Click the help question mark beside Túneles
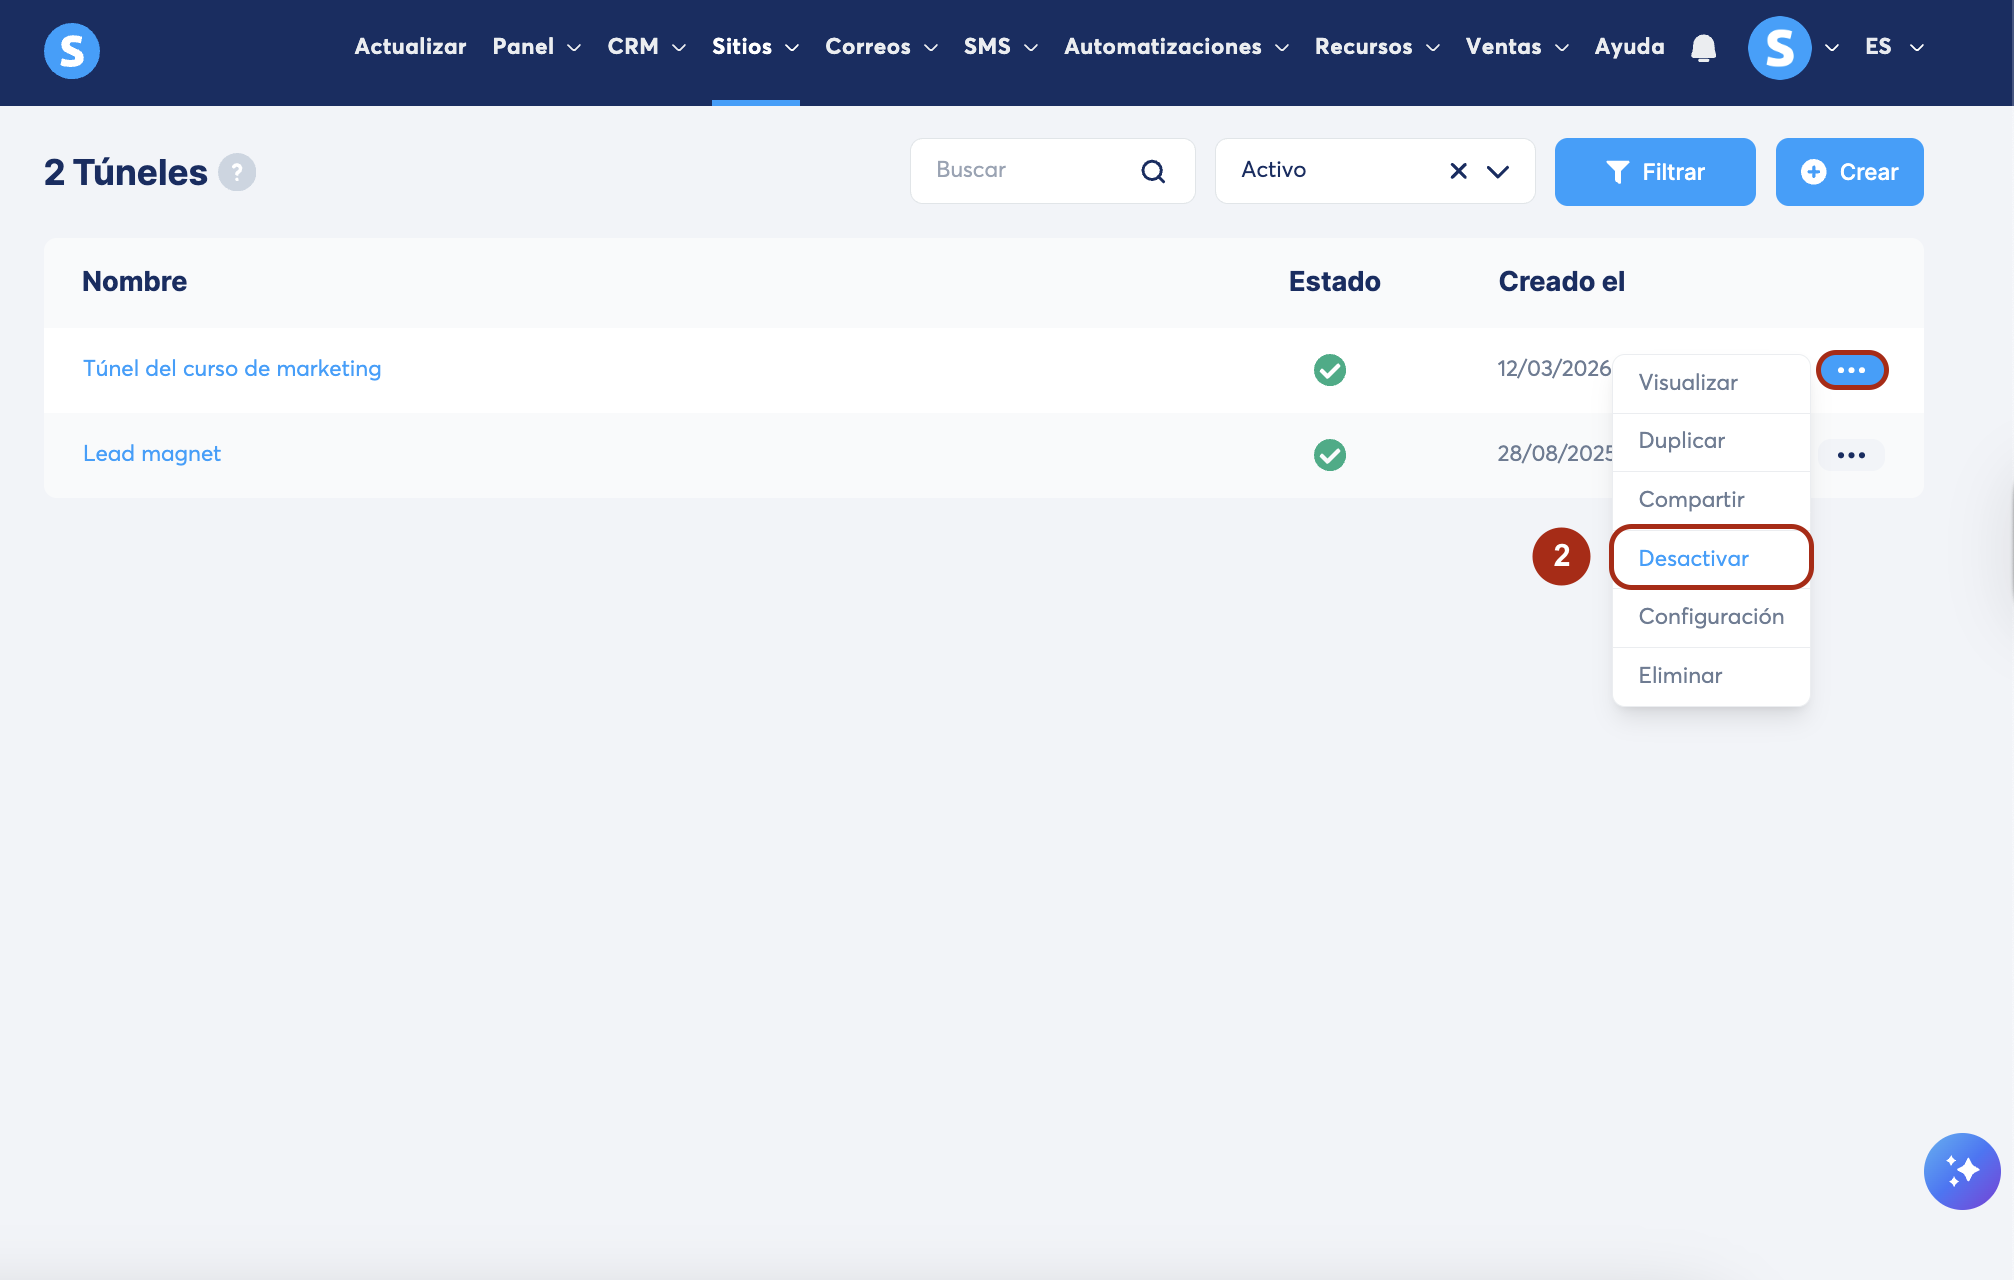 pyautogui.click(x=237, y=172)
